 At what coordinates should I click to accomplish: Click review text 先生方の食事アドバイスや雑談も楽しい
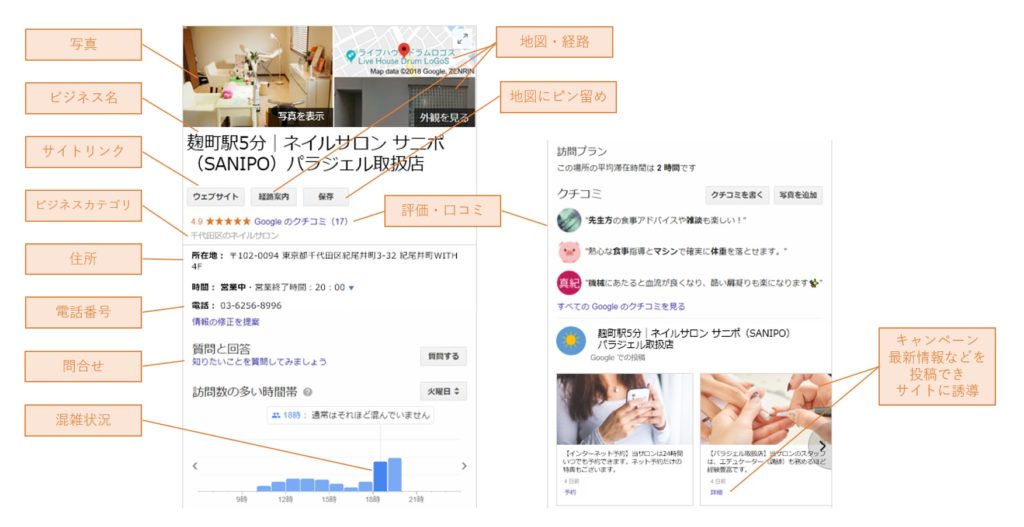pos(664,221)
